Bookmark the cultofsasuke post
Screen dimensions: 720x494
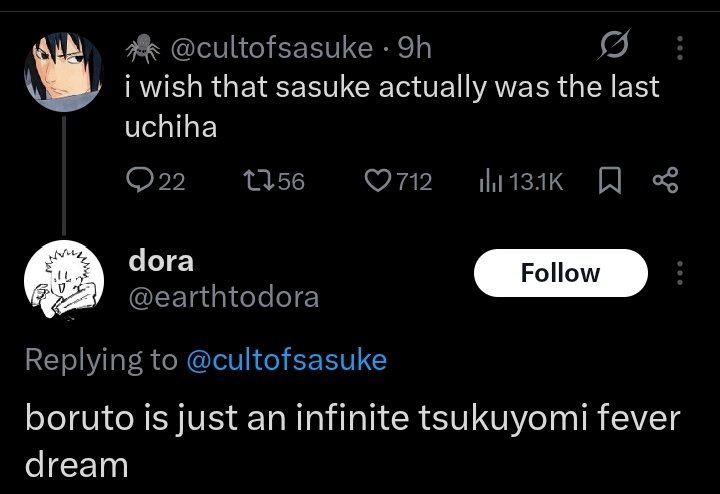point(608,181)
